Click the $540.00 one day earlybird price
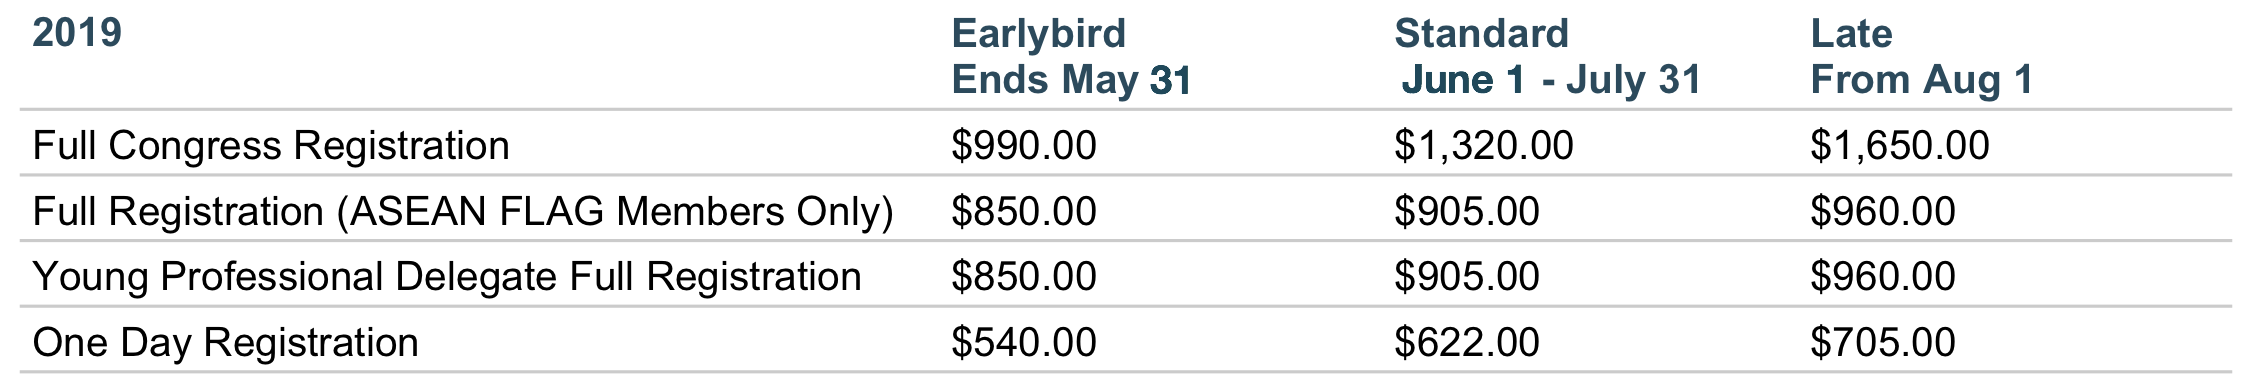Viewport: 2243px width, 386px height. 1024,343
